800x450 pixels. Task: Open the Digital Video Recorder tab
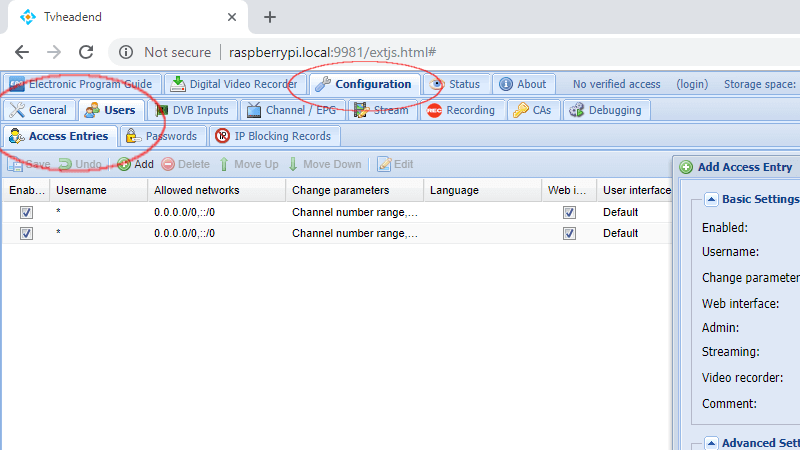232,84
